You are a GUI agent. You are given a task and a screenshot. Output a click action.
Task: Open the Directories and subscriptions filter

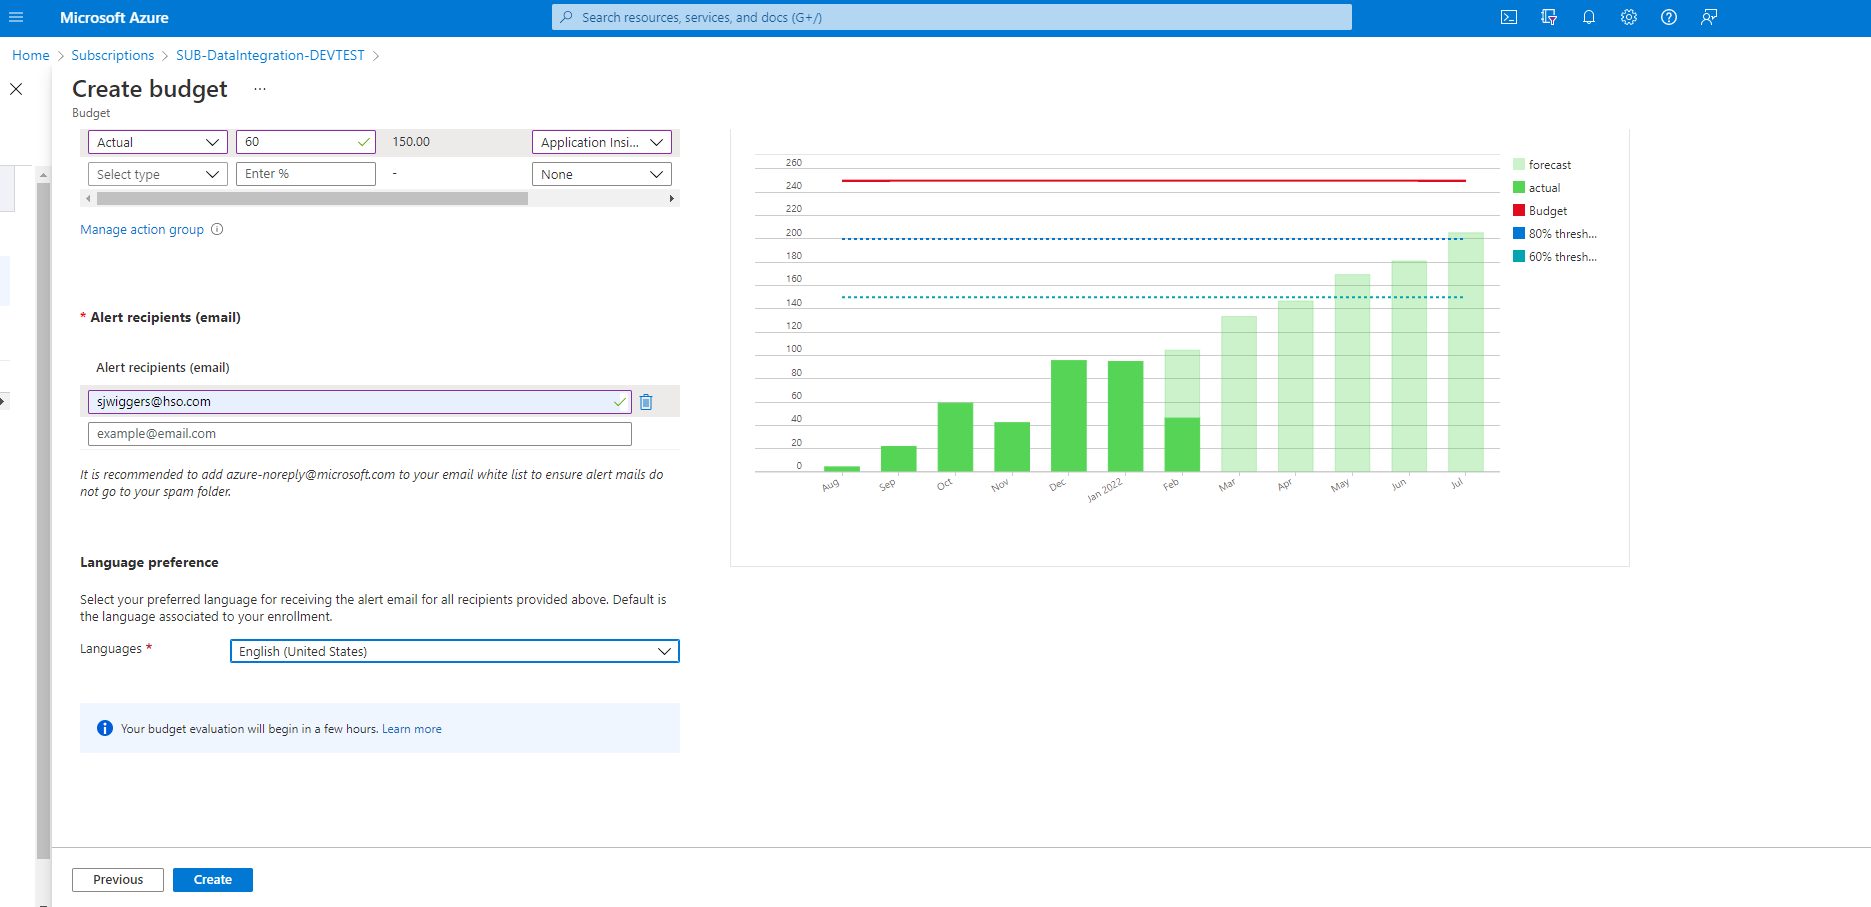1549,17
